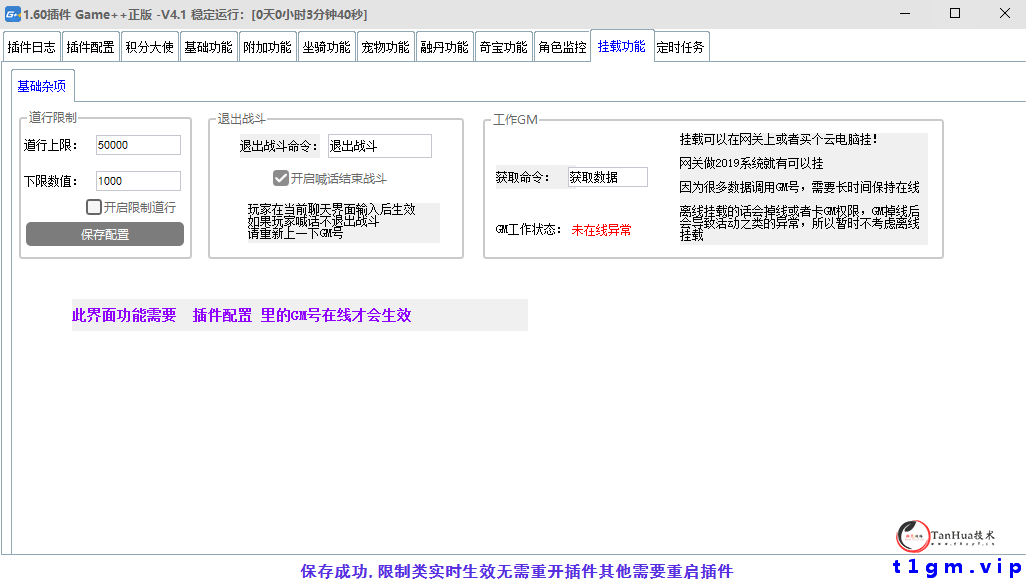Image resolution: width=1026 pixels, height=583 pixels.
Task: Disable the 开启喊话结束战斗 checkbox
Action: click(x=281, y=178)
